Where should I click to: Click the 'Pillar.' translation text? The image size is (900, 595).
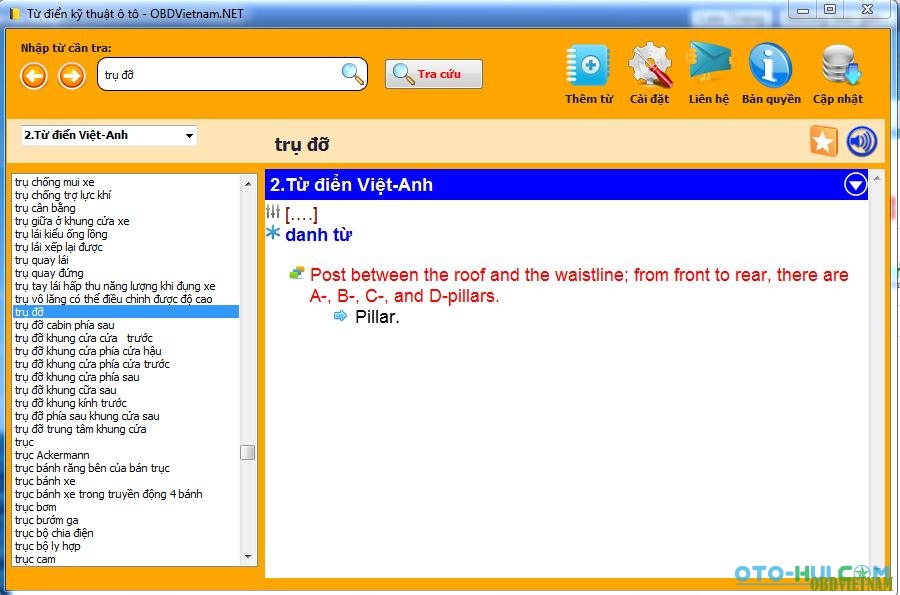(377, 317)
